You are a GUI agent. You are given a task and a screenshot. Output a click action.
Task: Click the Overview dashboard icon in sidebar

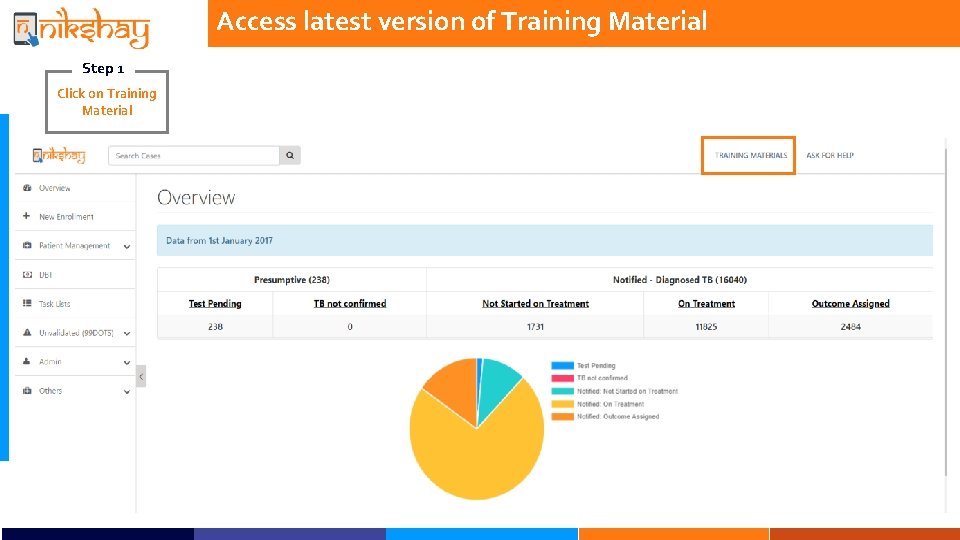pyautogui.click(x=27, y=188)
